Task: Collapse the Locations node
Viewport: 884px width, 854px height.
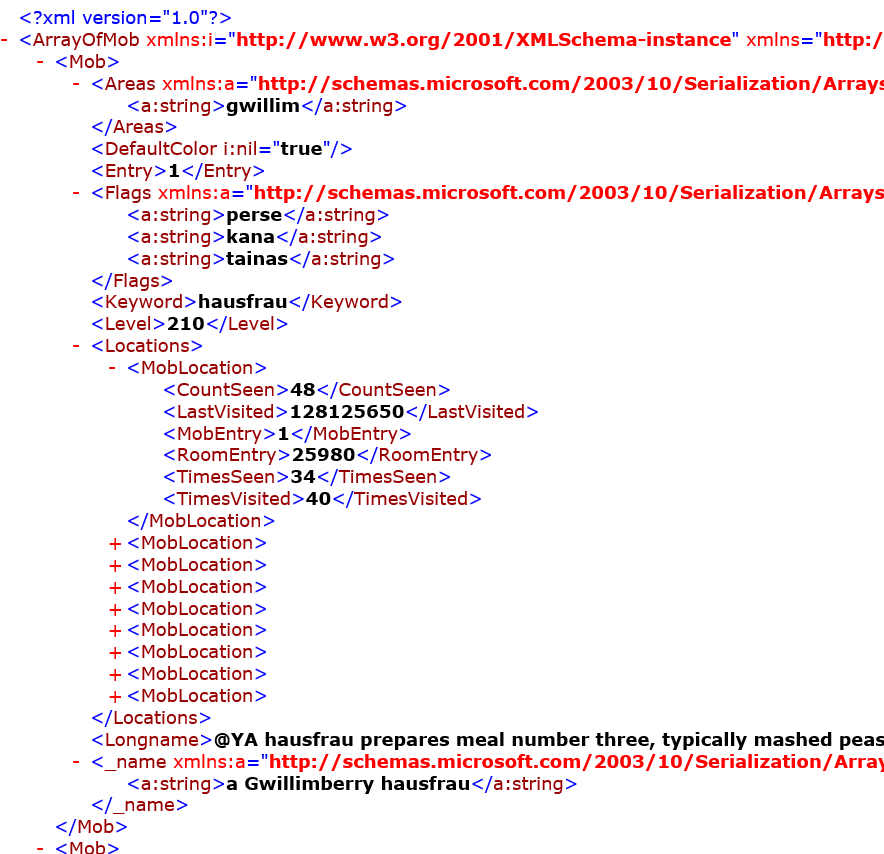Action: (76, 346)
